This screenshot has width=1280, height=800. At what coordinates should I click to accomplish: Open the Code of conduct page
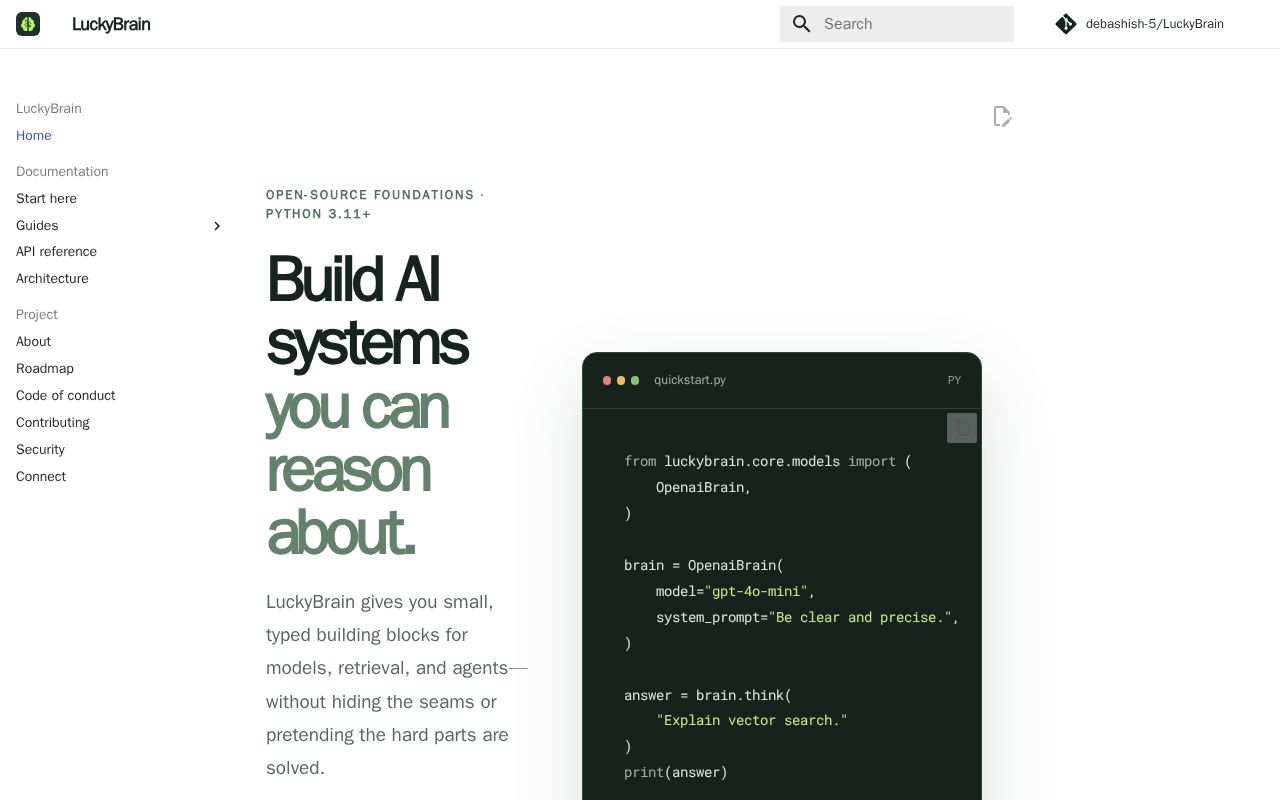[66, 396]
